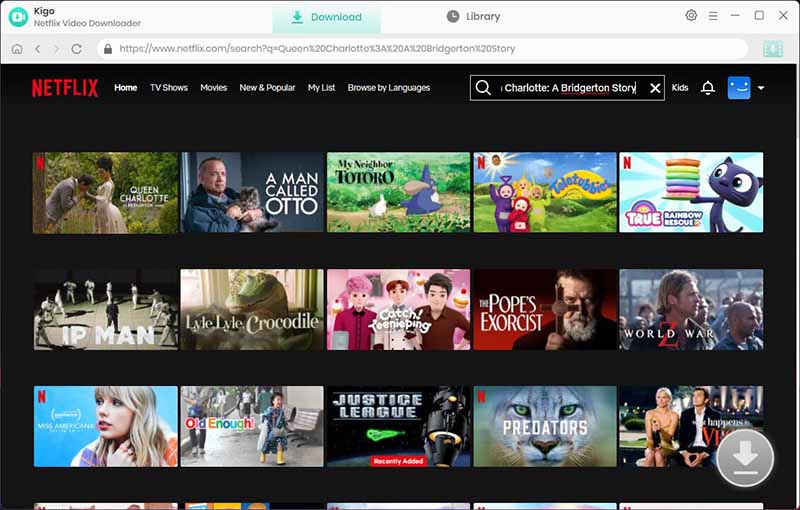
Task: Open True Rainbow Rescue thumbnail
Action: tap(691, 192)
